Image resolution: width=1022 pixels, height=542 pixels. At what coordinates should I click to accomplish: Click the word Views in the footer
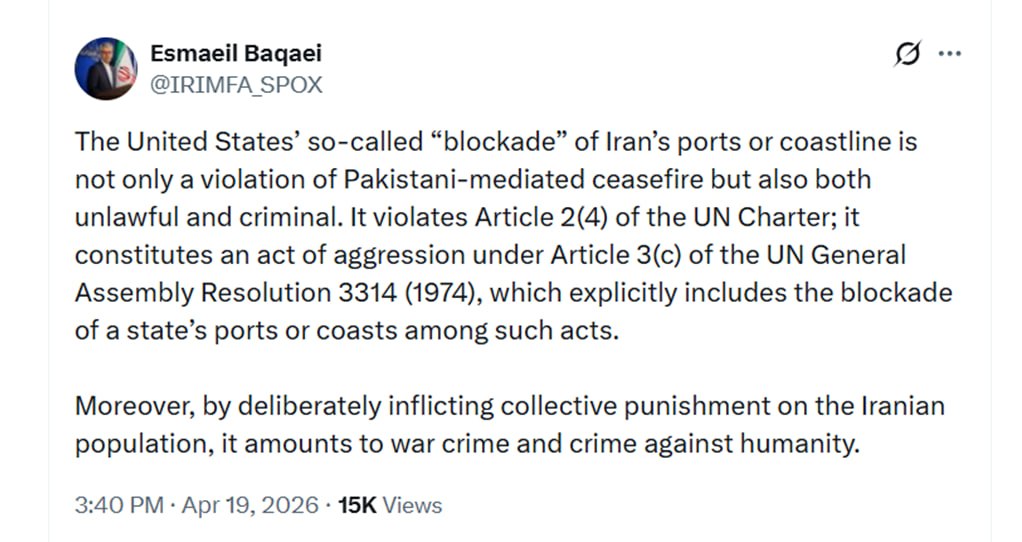(x=412, y=505)
